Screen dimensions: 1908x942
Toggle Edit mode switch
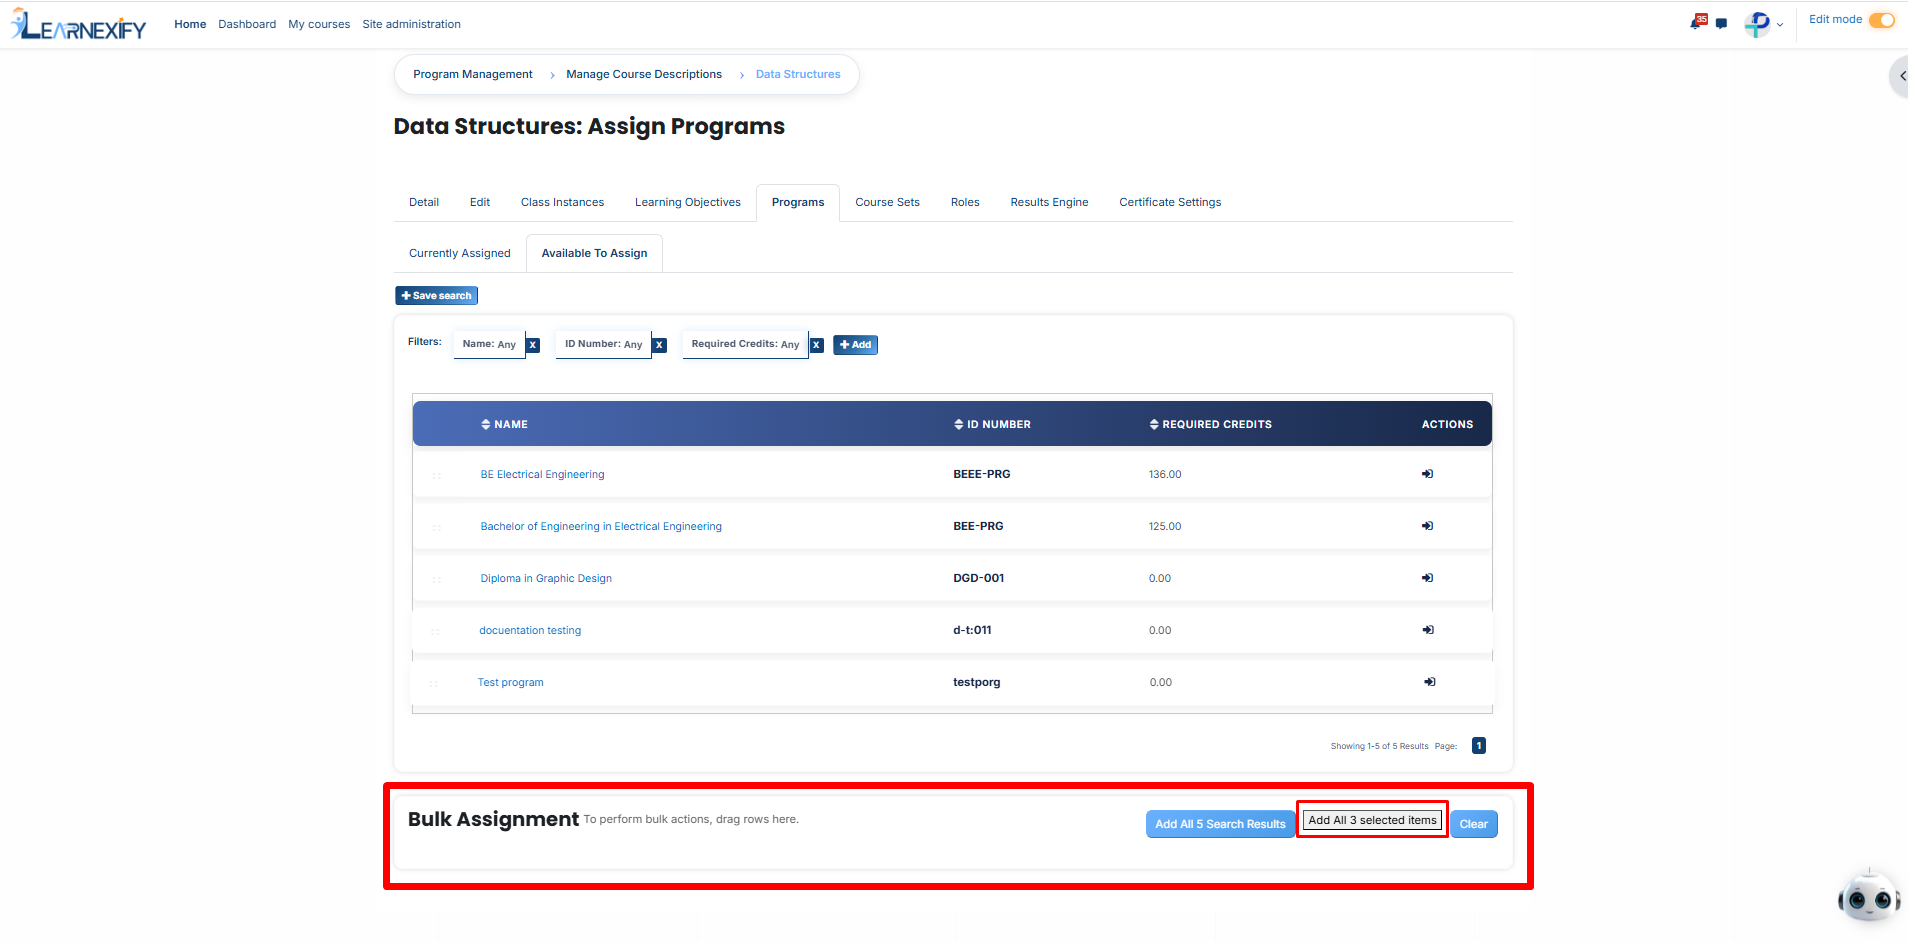(1881, 20)
